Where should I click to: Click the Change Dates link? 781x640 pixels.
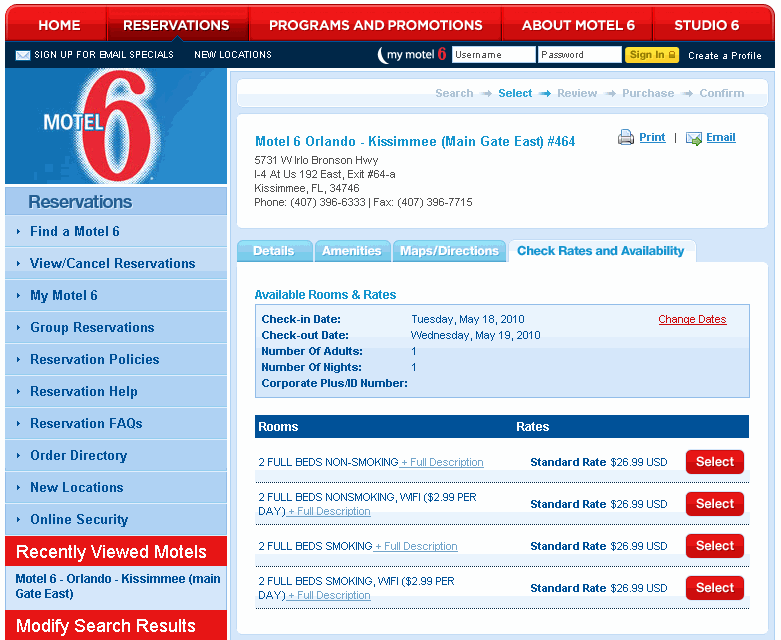692,320
